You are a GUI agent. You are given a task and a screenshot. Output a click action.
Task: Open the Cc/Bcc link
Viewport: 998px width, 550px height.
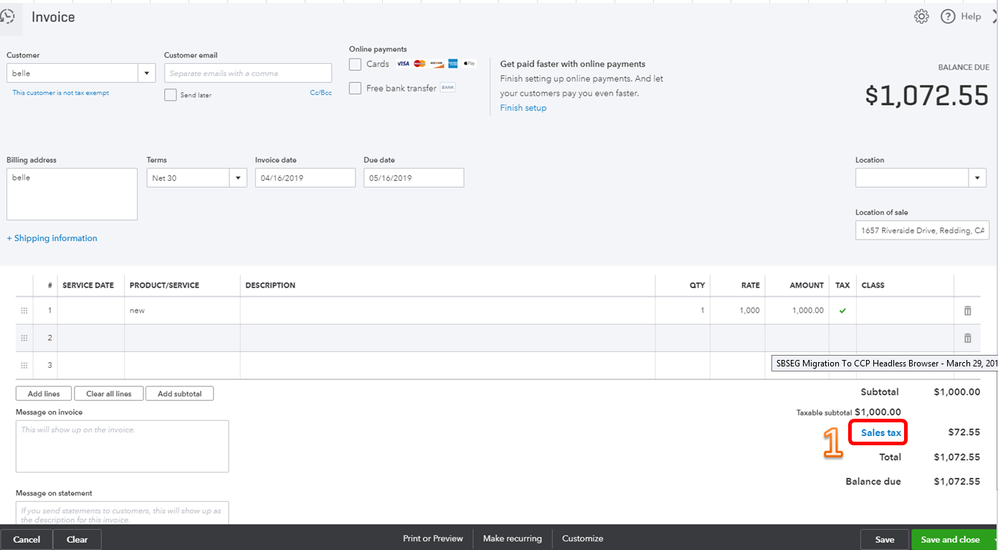tap(321, 92)
